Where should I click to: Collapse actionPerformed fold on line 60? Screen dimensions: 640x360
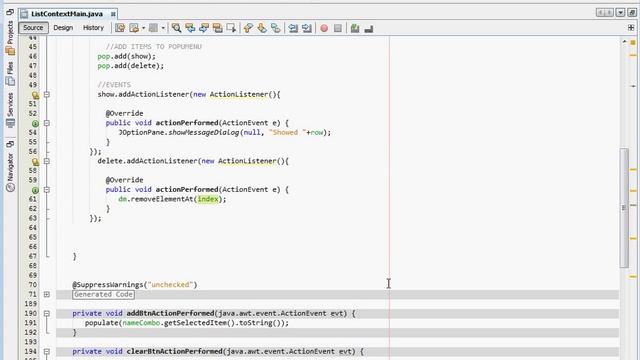pyautogui.click(x=47, y=189)
